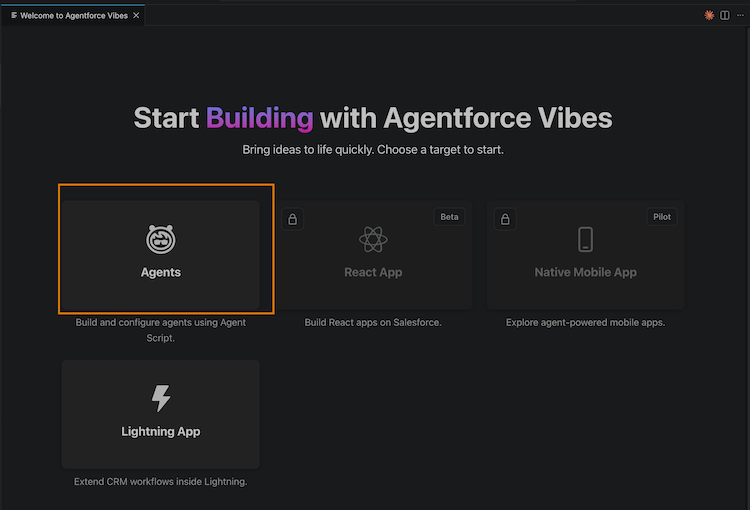Click the orange Agentforce Vibes icon in the editor actions

click(709, 15)
